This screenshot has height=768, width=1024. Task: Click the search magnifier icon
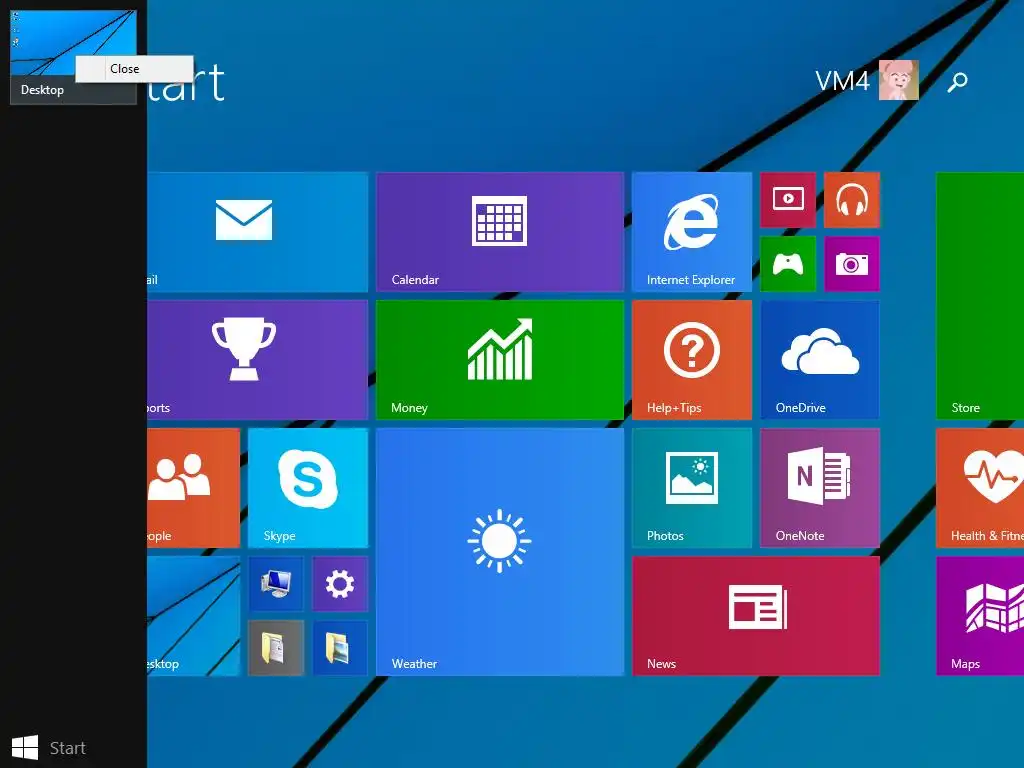[x=957, y=82]
